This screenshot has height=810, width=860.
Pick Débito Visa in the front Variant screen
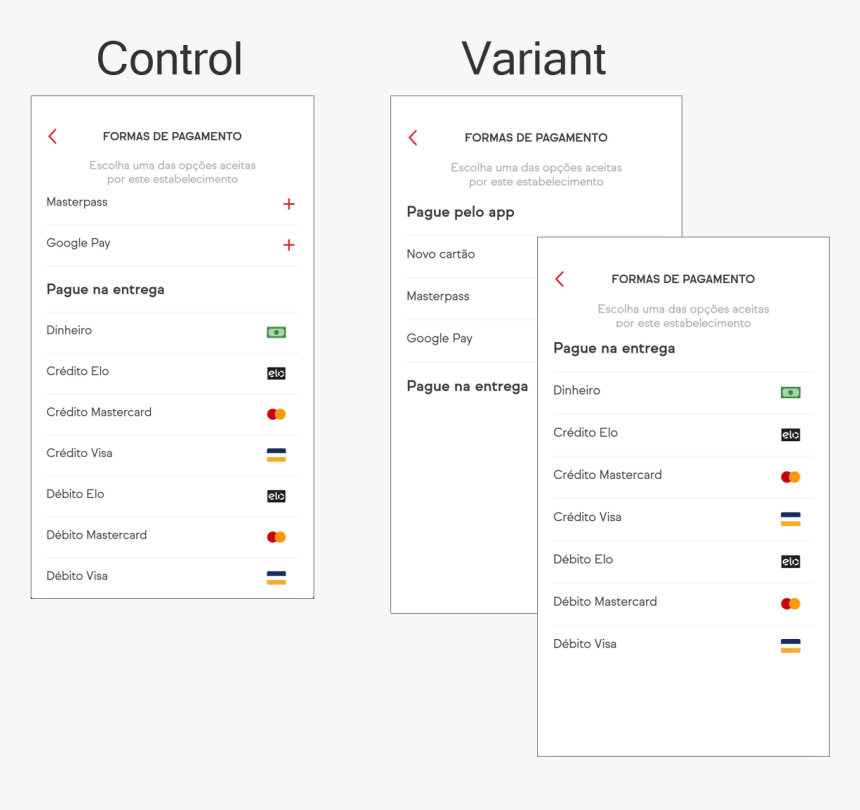pos(585,644)
